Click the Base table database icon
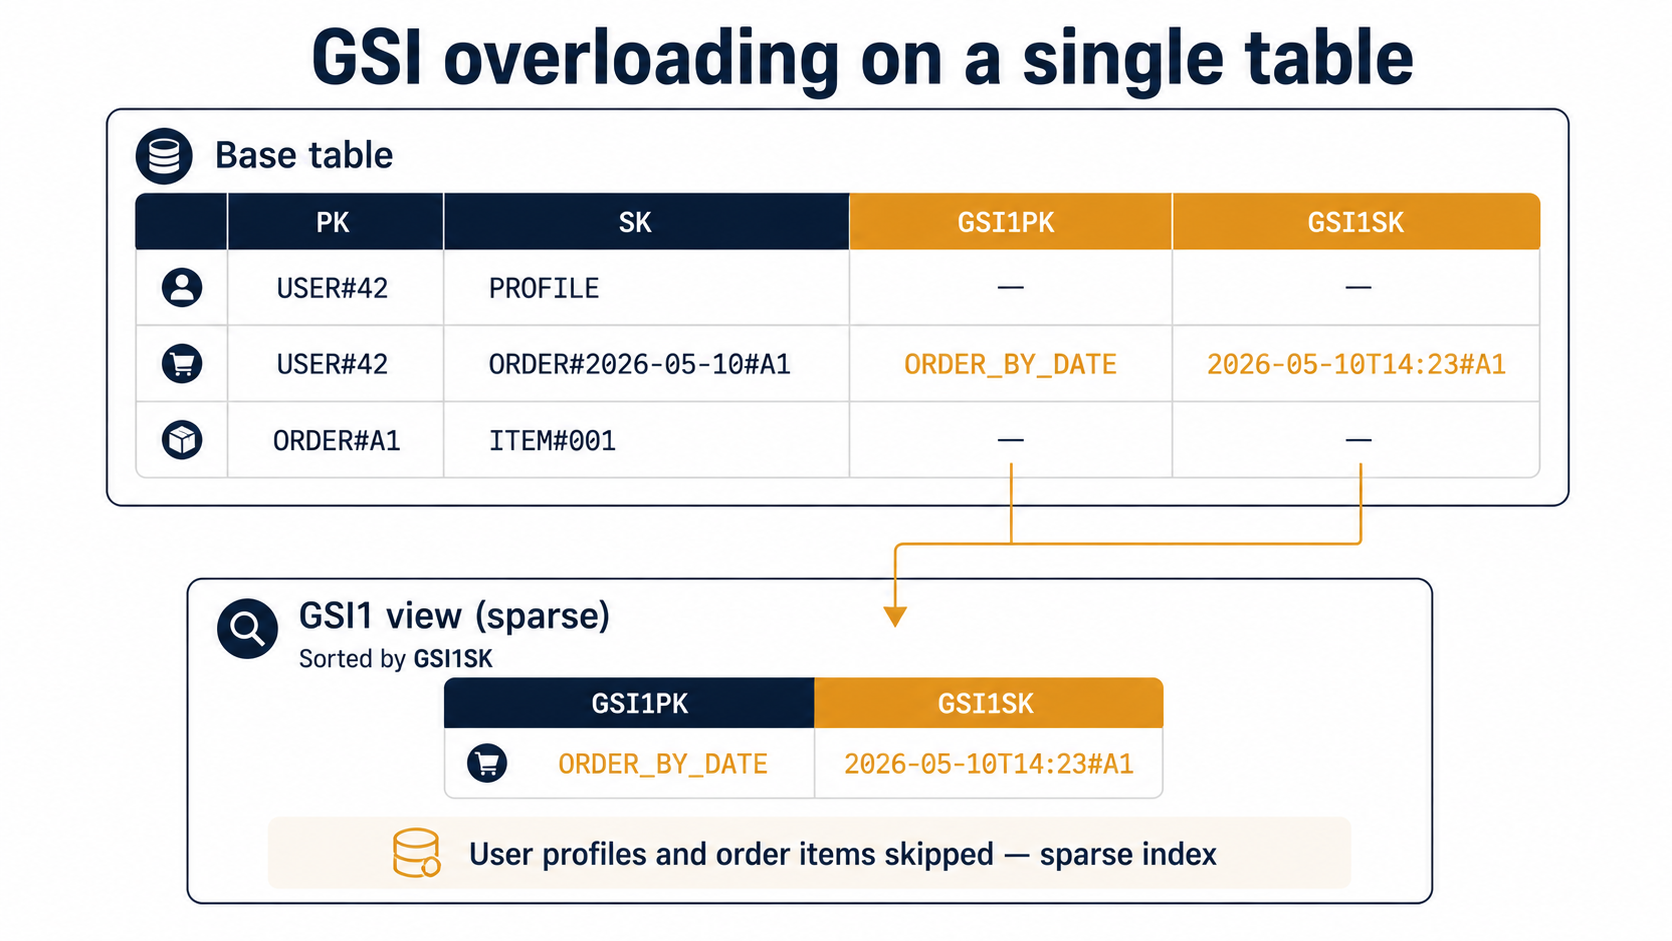Screen dimensions: 1672x941 pyautogui.click(x=164, y=156)
